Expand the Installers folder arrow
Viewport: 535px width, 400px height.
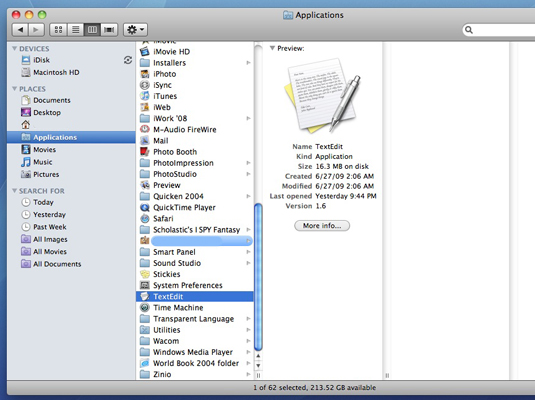tap(248, 63)
